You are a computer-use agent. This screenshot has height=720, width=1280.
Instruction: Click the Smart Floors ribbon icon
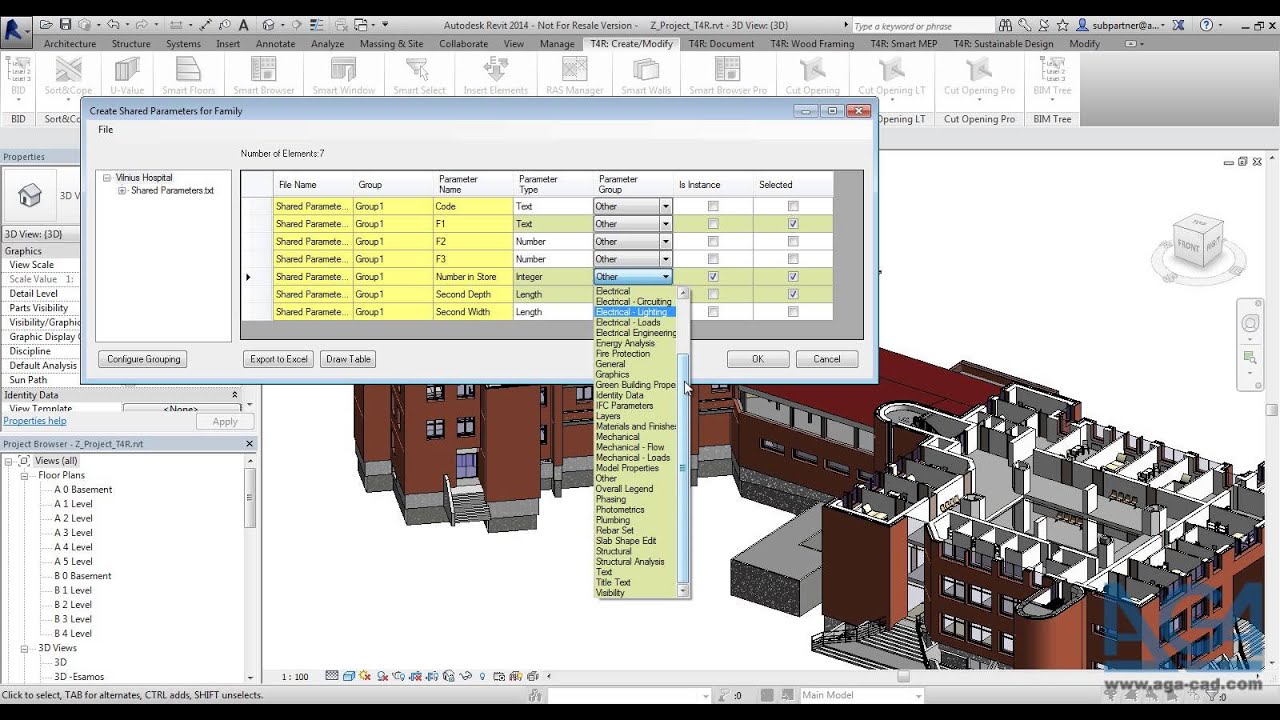click(x=189, y=69)
